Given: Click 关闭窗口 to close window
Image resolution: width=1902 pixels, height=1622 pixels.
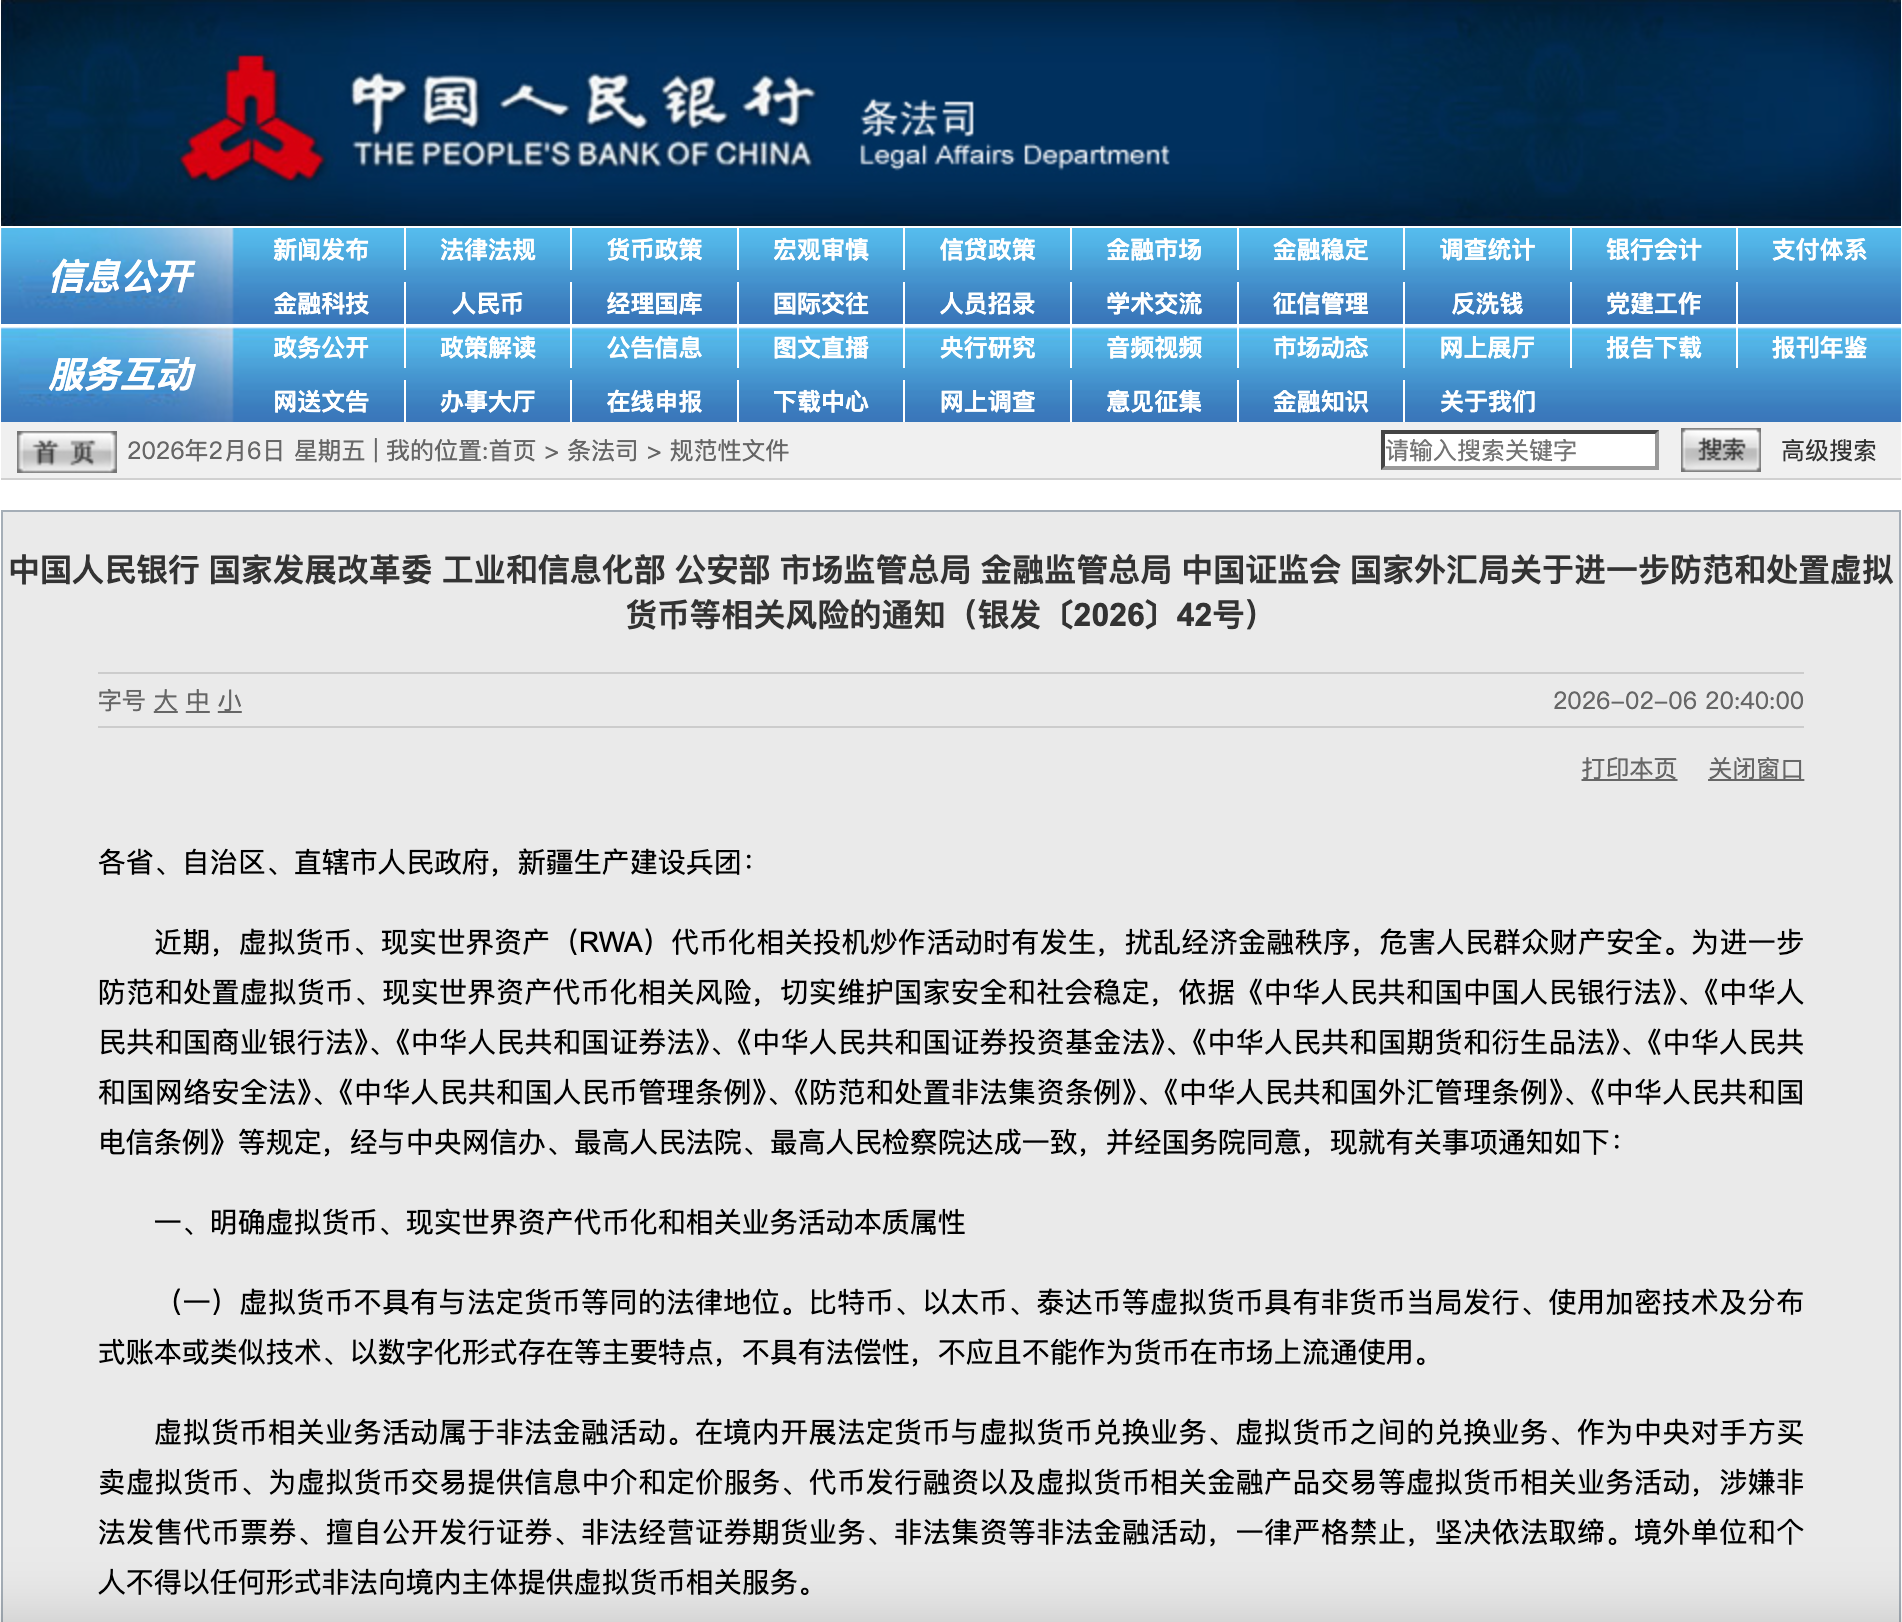Looking at the screenshot, I should point(1755,769).
